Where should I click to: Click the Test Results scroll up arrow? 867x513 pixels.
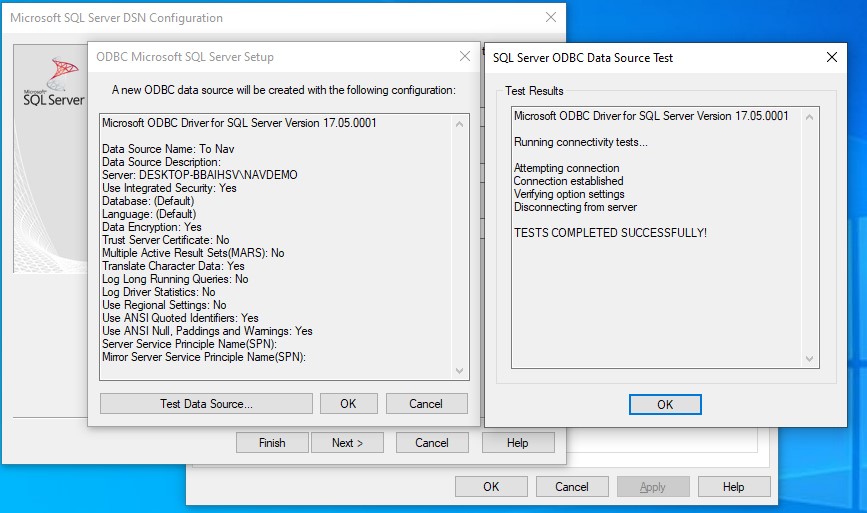[x=809, y=117]
